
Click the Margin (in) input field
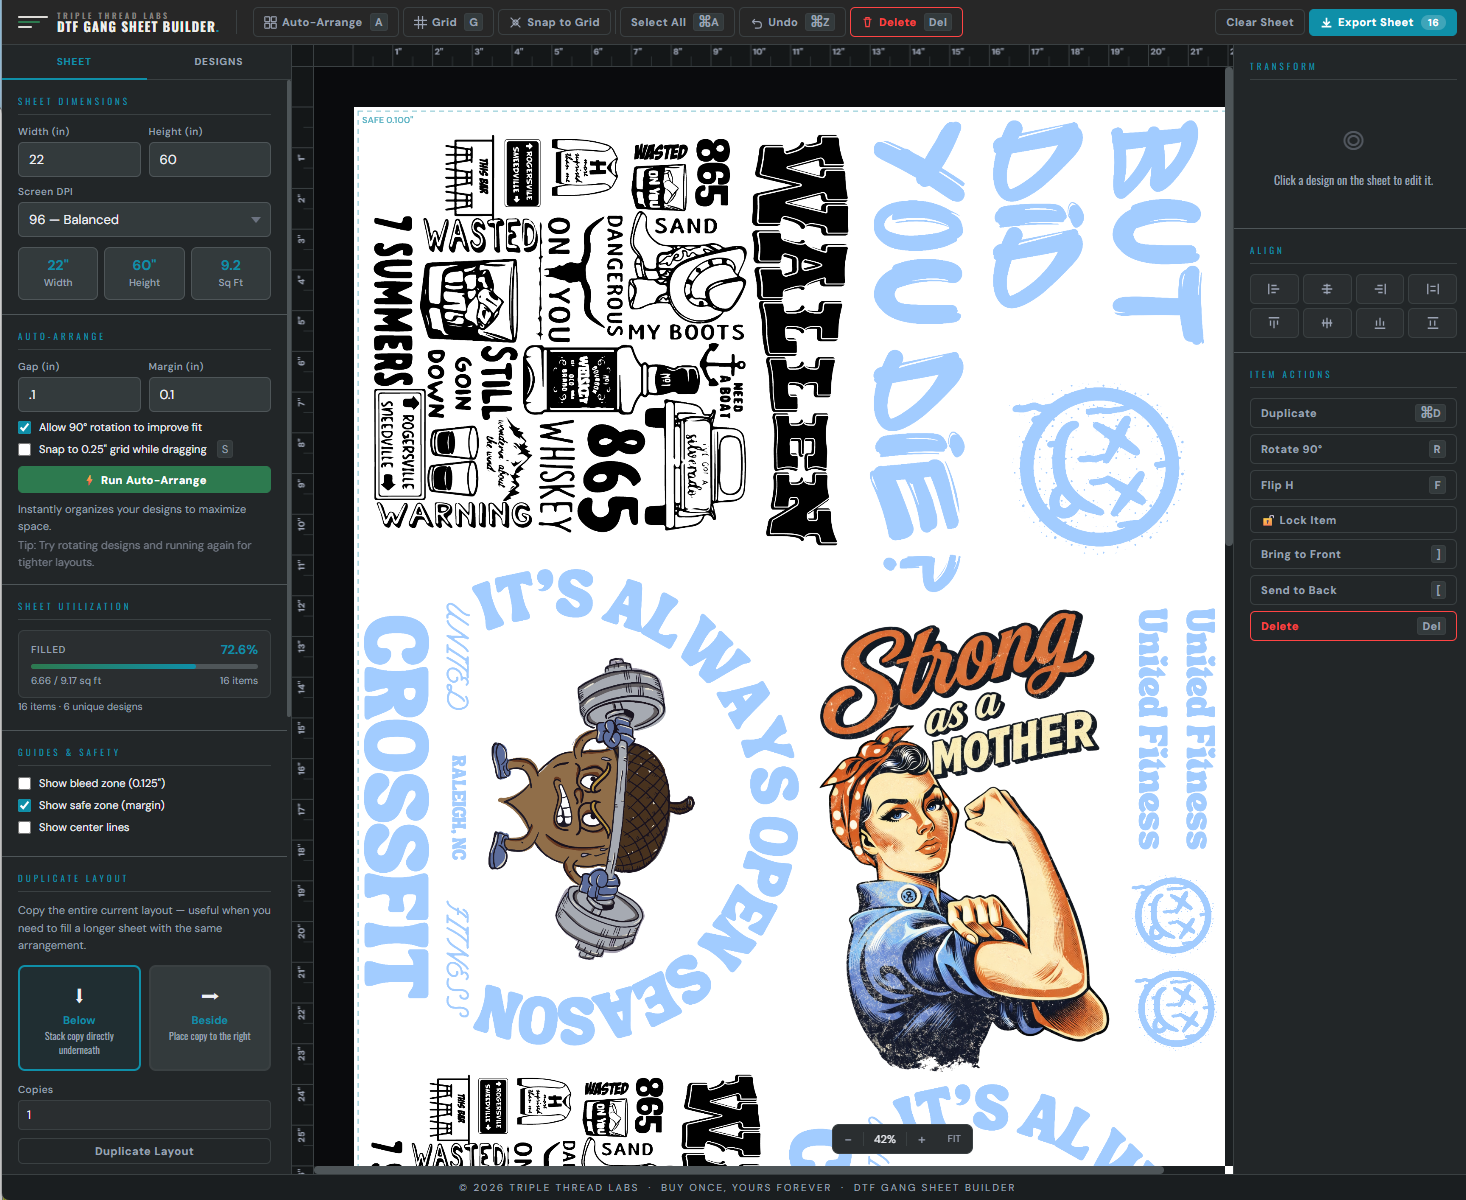(209, 395)
